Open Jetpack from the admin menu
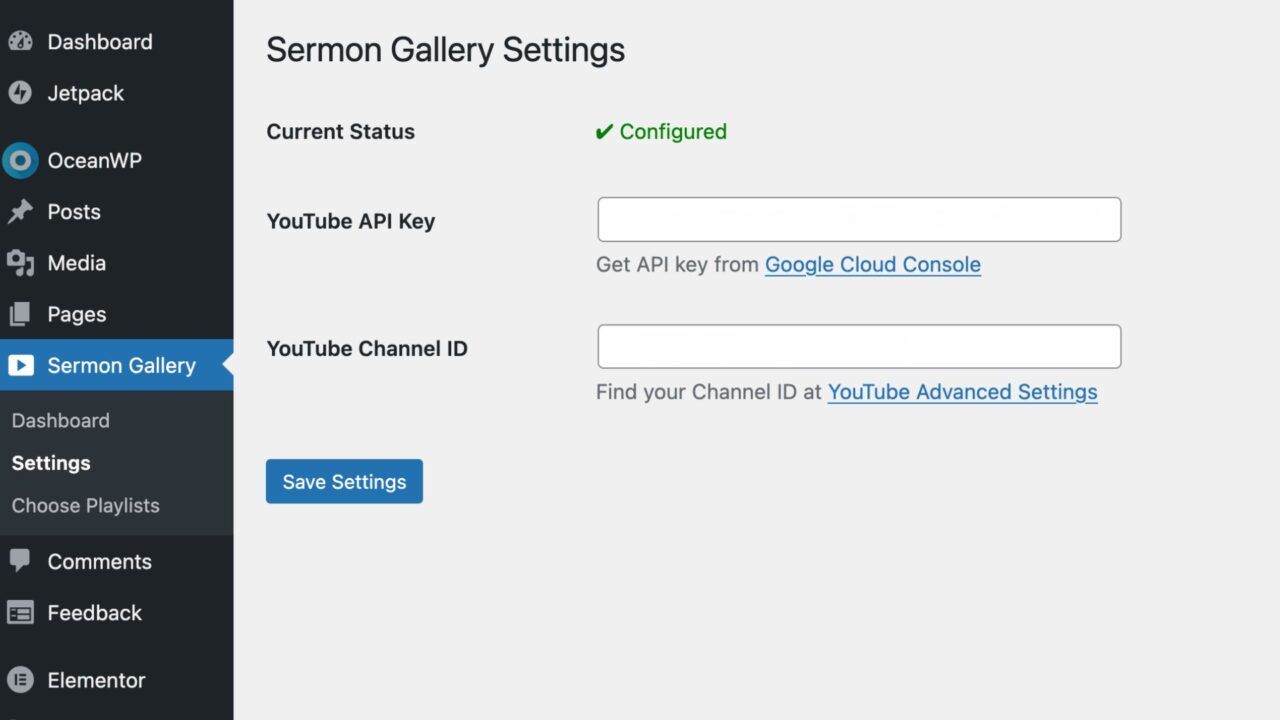The height and width of the screenshot is (720, 1280). coord(86,93)
